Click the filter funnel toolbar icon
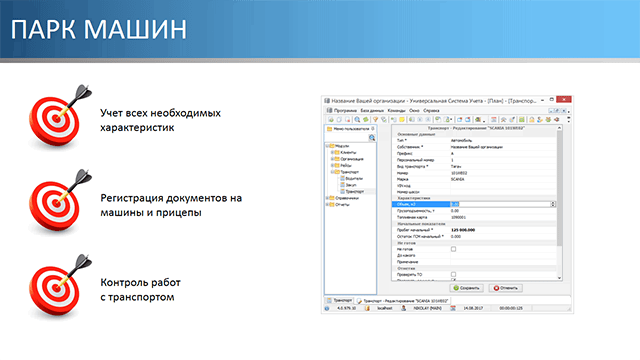Viewport: 640px width, 360px height. (x=375, y=120)
